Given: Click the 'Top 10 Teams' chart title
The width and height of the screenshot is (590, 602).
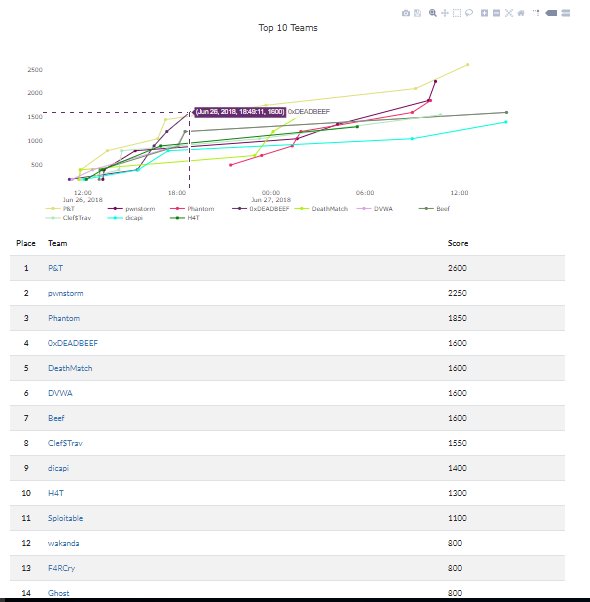Looking at the screenshot, I should [x=288, y=28].
